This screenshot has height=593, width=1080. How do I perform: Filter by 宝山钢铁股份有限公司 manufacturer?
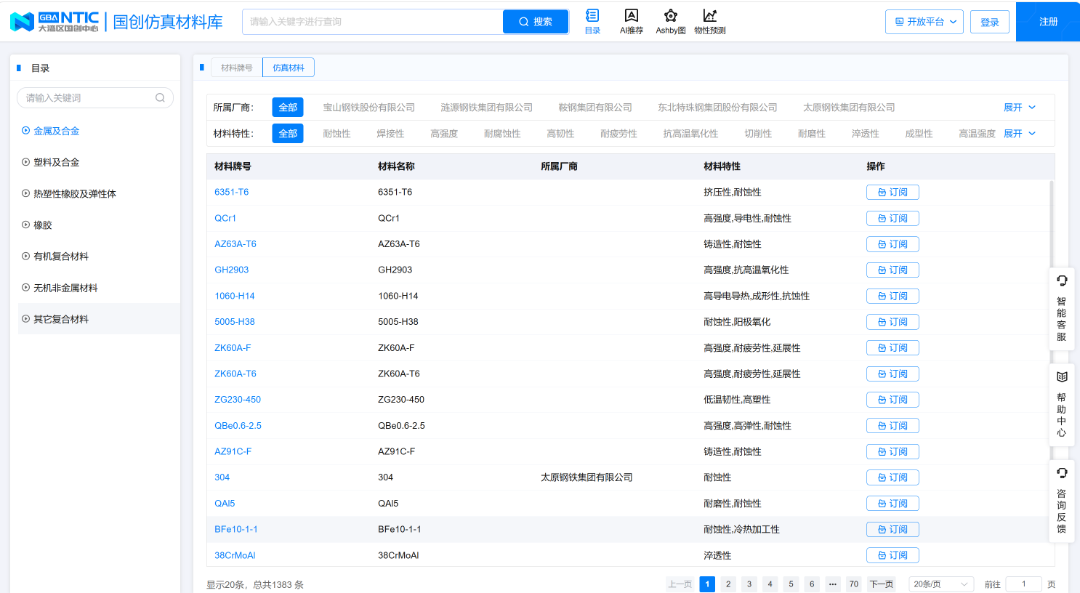(x=368, y=107)
